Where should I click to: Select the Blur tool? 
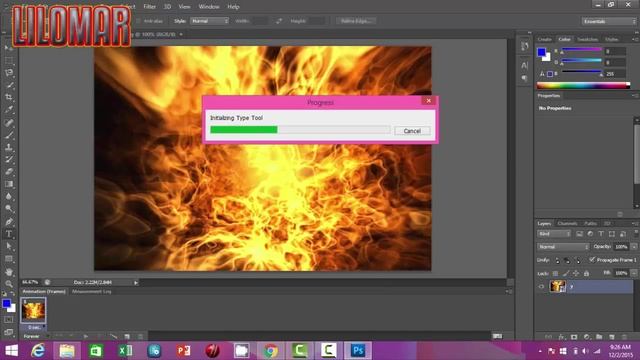(9, 196)
